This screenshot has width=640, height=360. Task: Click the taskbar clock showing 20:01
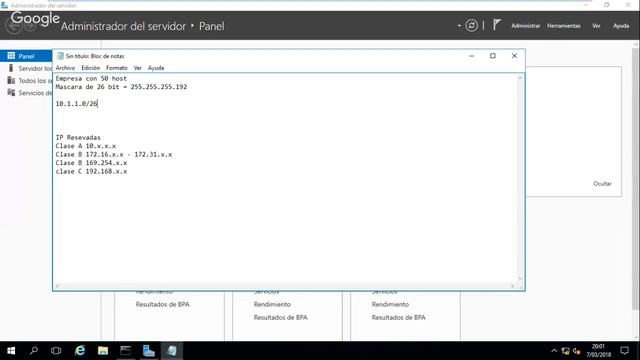click(598, 351)
